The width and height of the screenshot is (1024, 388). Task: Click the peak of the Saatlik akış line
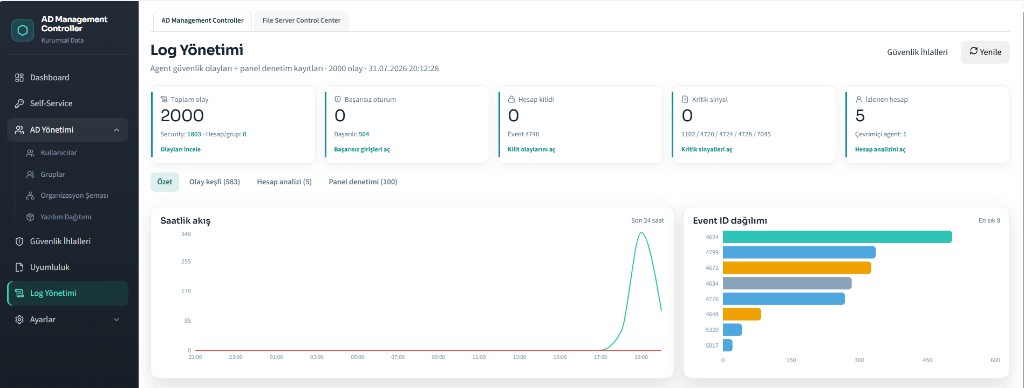tap(642, 233)
